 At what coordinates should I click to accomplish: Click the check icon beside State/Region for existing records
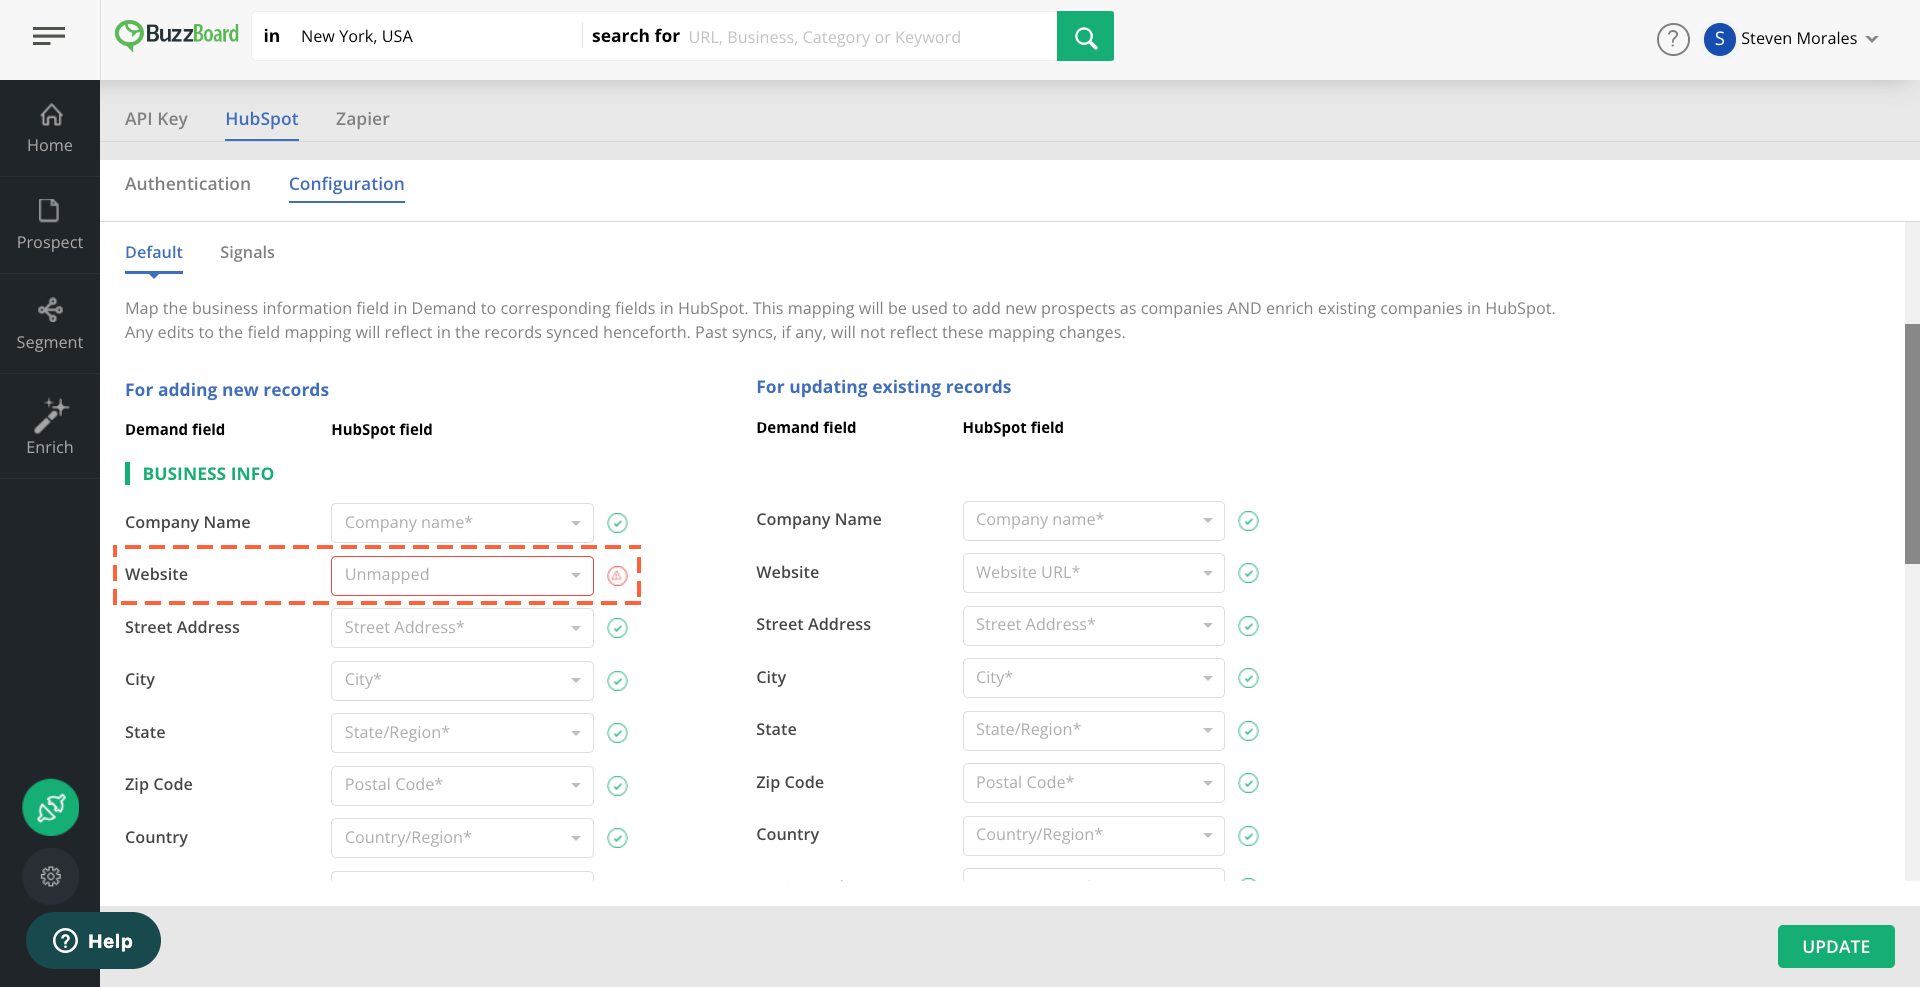[x=1249, y=731]
